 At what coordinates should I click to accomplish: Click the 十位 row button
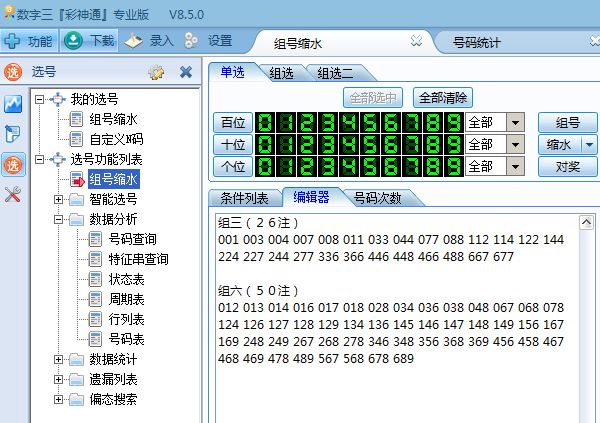click(233, 145)
